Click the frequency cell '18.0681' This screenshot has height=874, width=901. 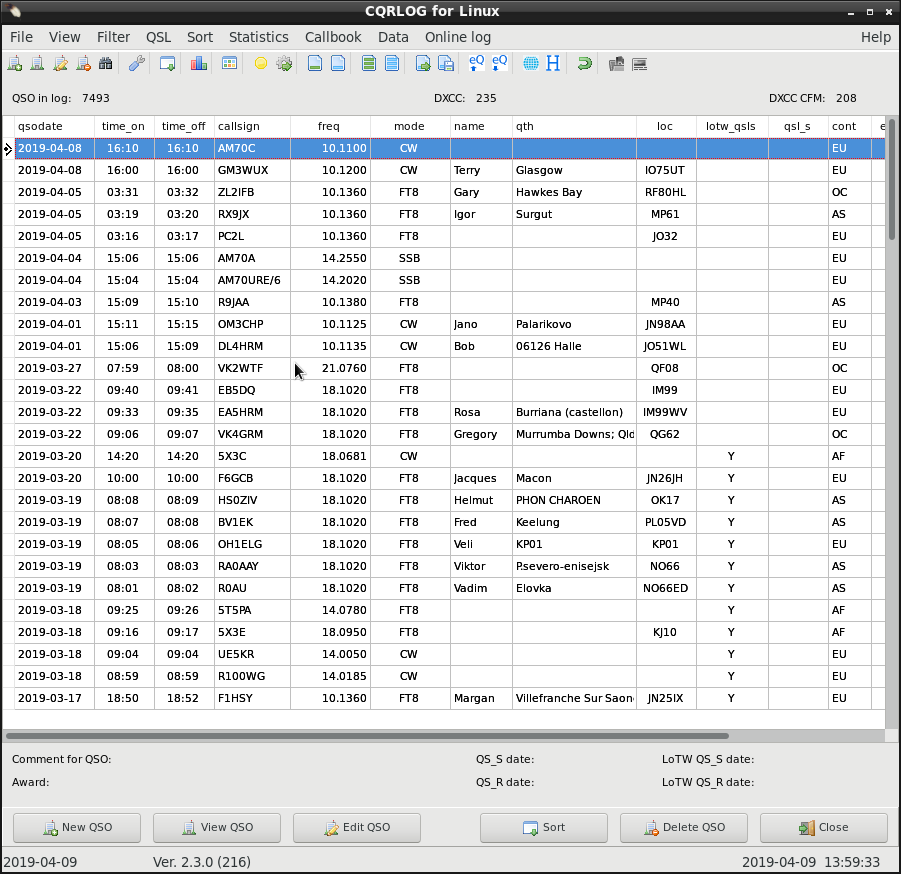[x=330, y=456]
